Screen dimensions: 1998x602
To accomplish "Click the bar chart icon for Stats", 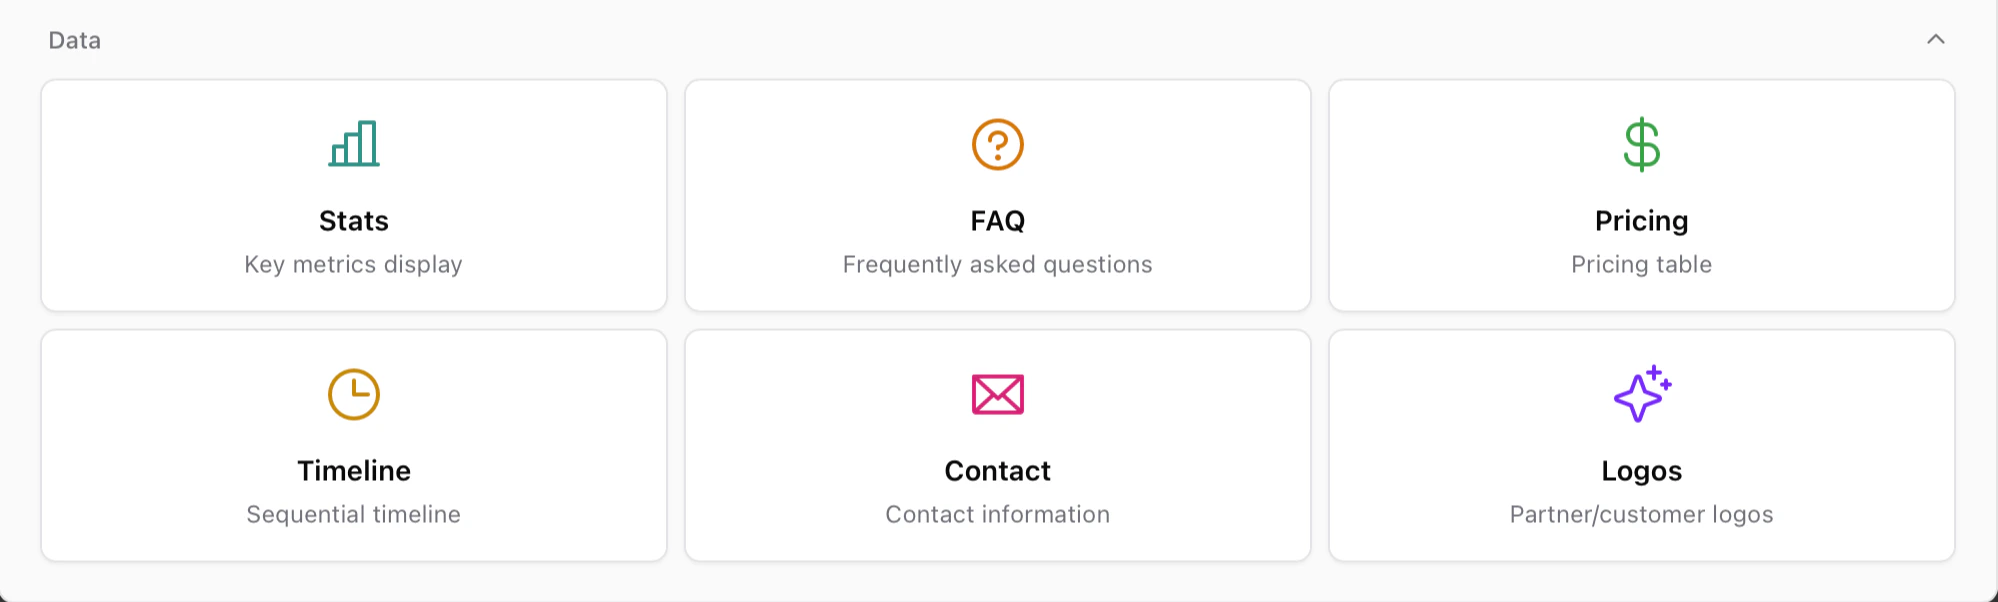I will click(x=354, y=143).
